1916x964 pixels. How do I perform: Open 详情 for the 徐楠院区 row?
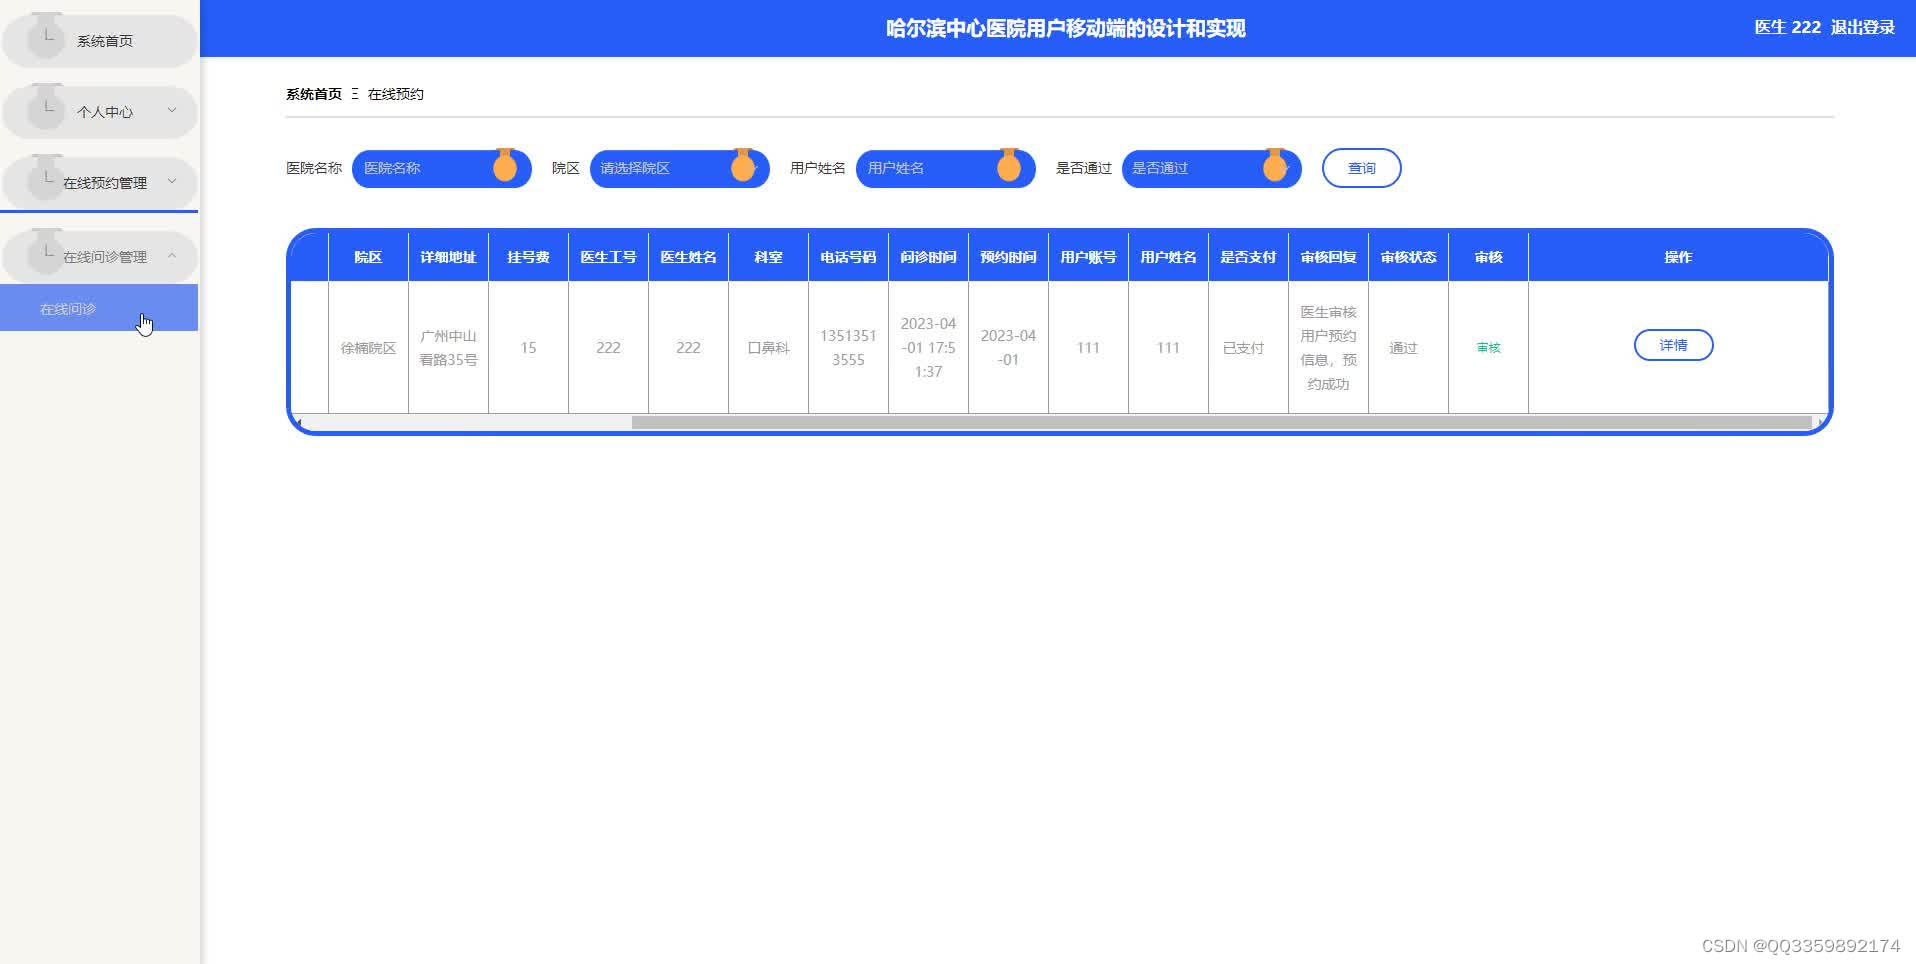coord(1673,345)
